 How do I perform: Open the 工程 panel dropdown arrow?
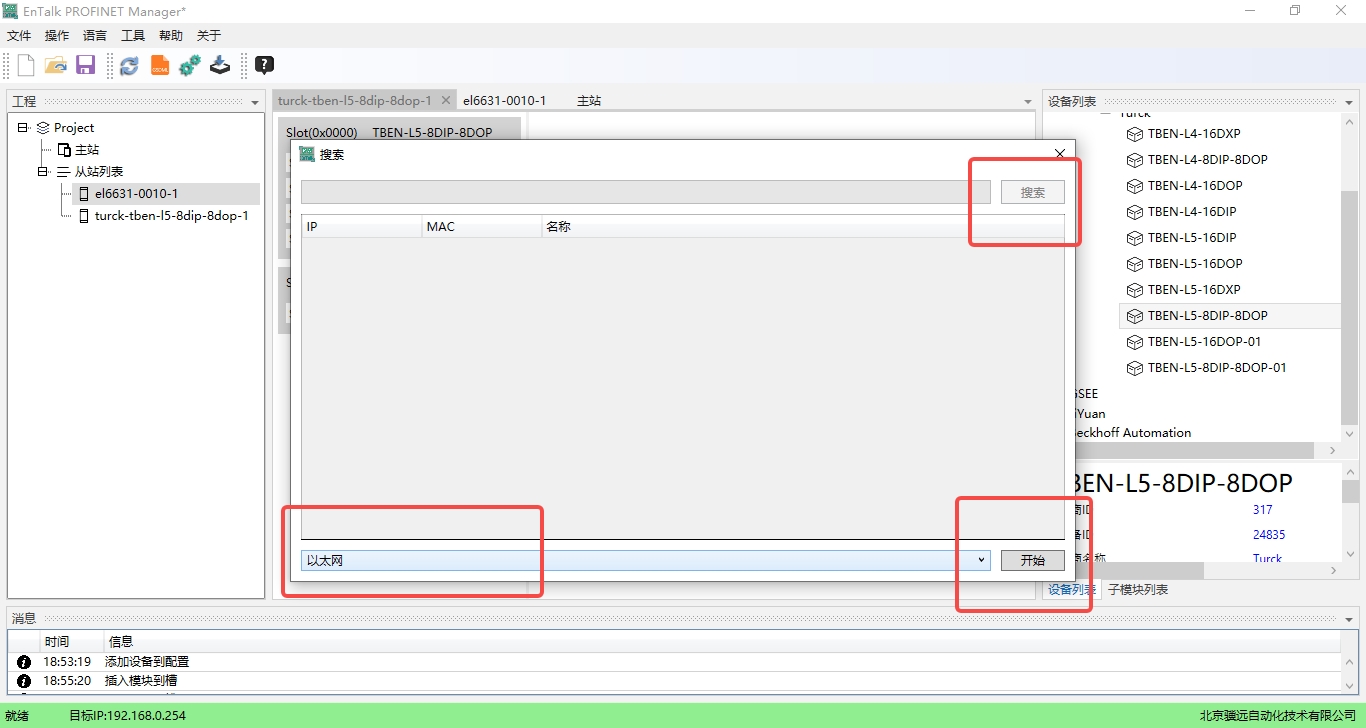(255, 102)
